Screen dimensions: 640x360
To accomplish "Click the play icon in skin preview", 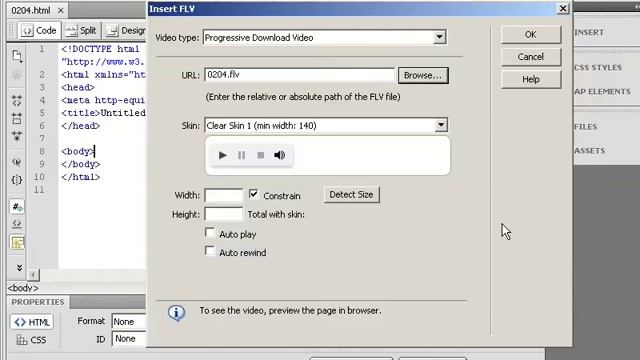I will coord(222,155).
